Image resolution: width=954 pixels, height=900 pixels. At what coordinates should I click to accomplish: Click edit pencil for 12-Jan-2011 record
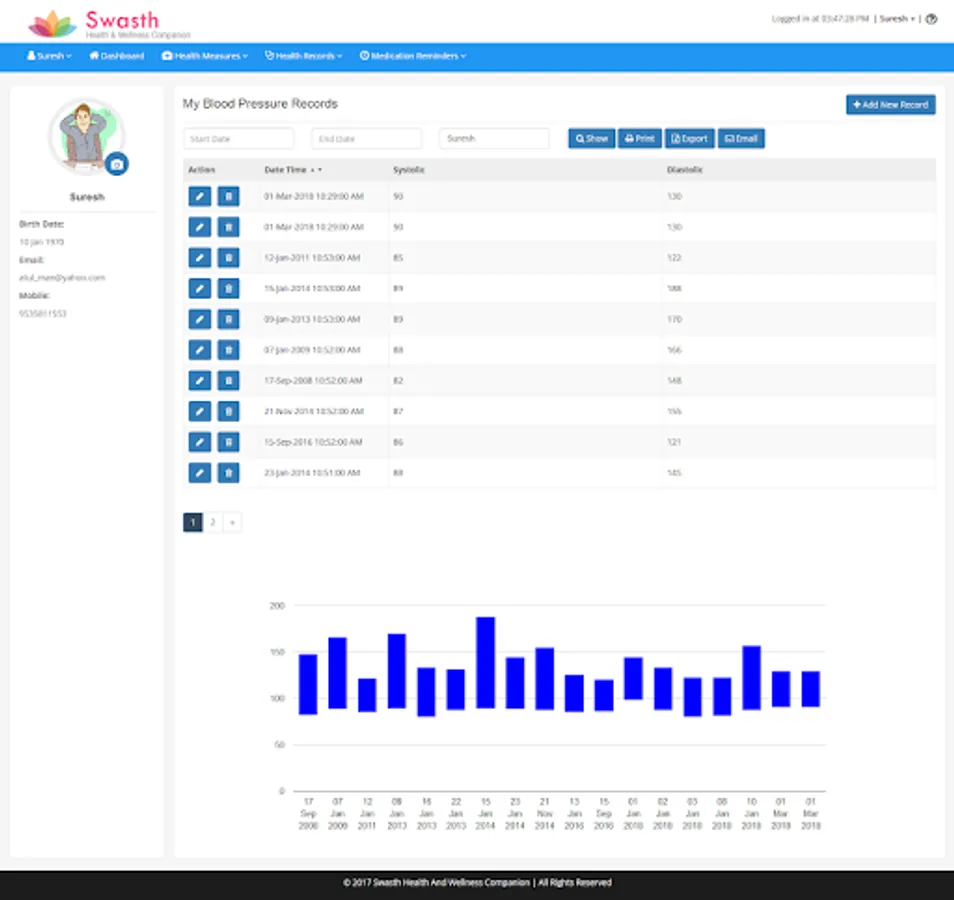pyautogui.click(x=200, y=258)
